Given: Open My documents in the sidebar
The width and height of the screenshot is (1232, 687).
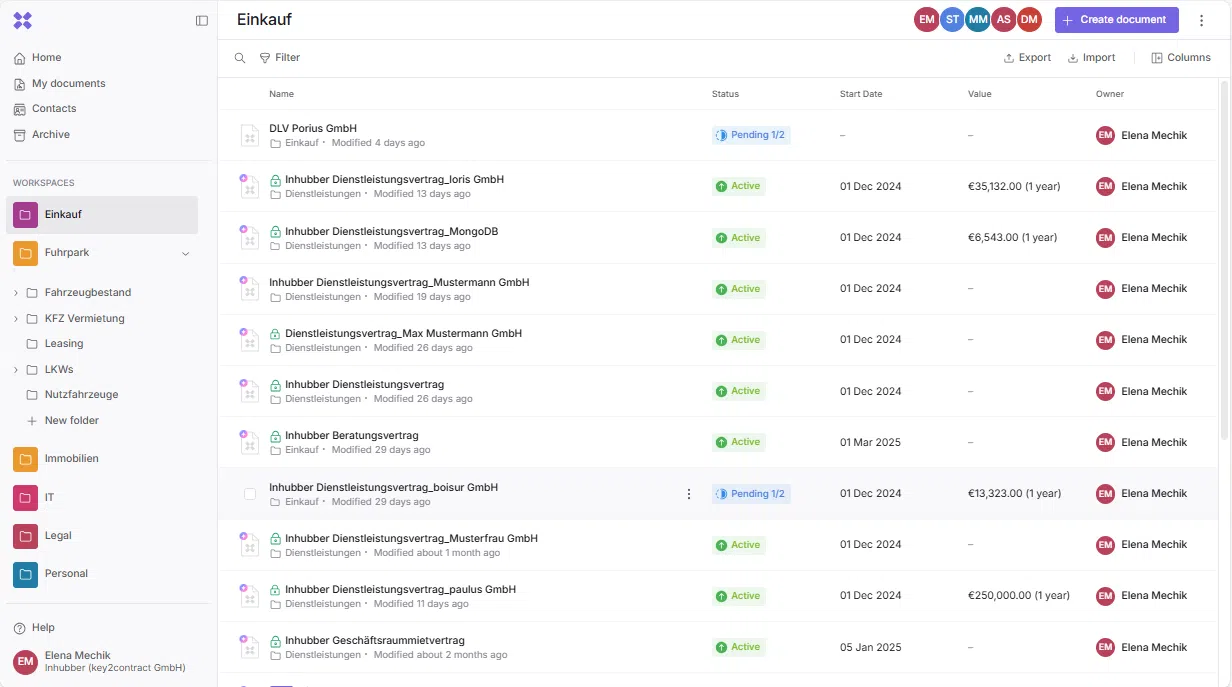Looking at the screenshot, I should [x=68, y=83].
